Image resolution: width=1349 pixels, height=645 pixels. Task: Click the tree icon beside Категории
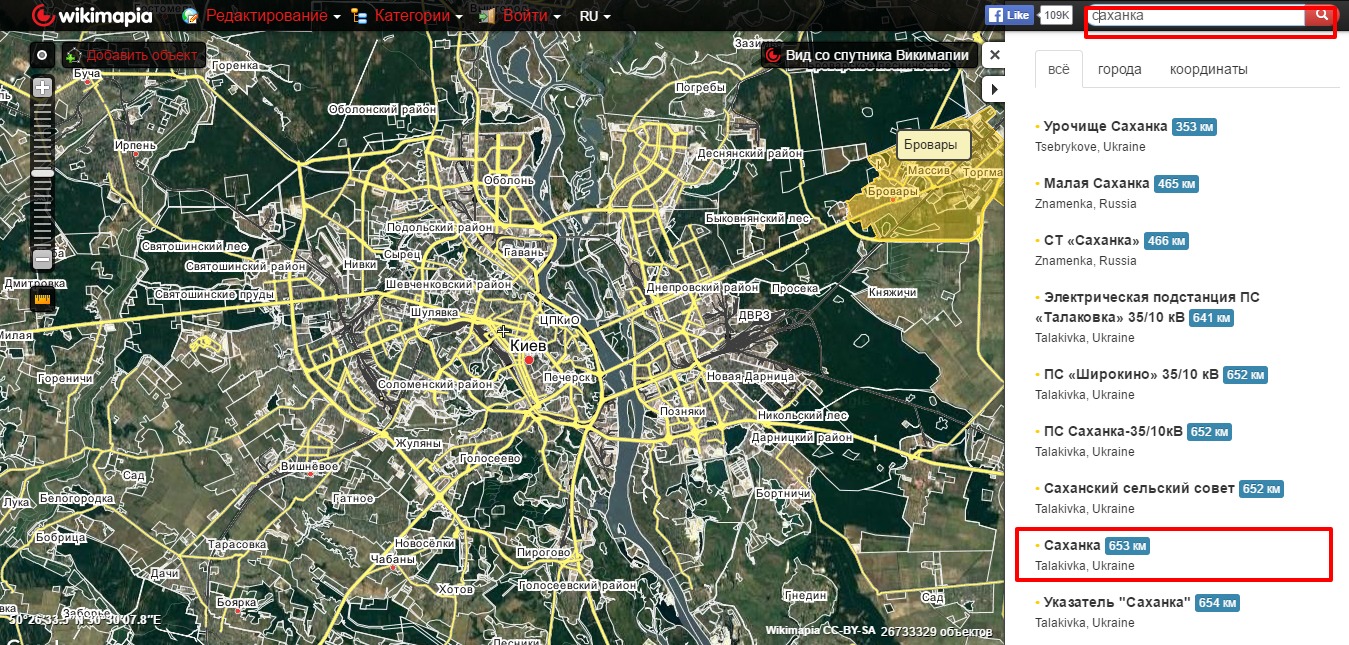pos(360,16)
